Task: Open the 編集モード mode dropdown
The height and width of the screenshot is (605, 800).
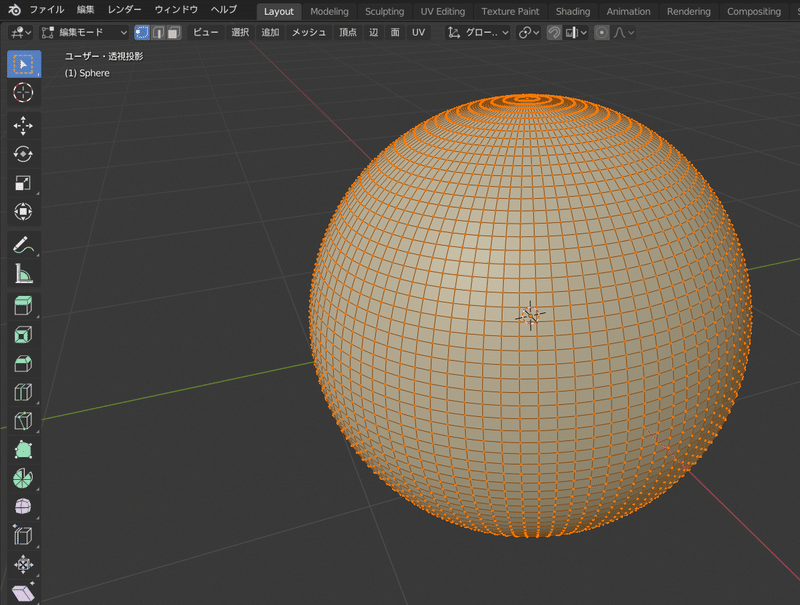Action: (84, 32)
